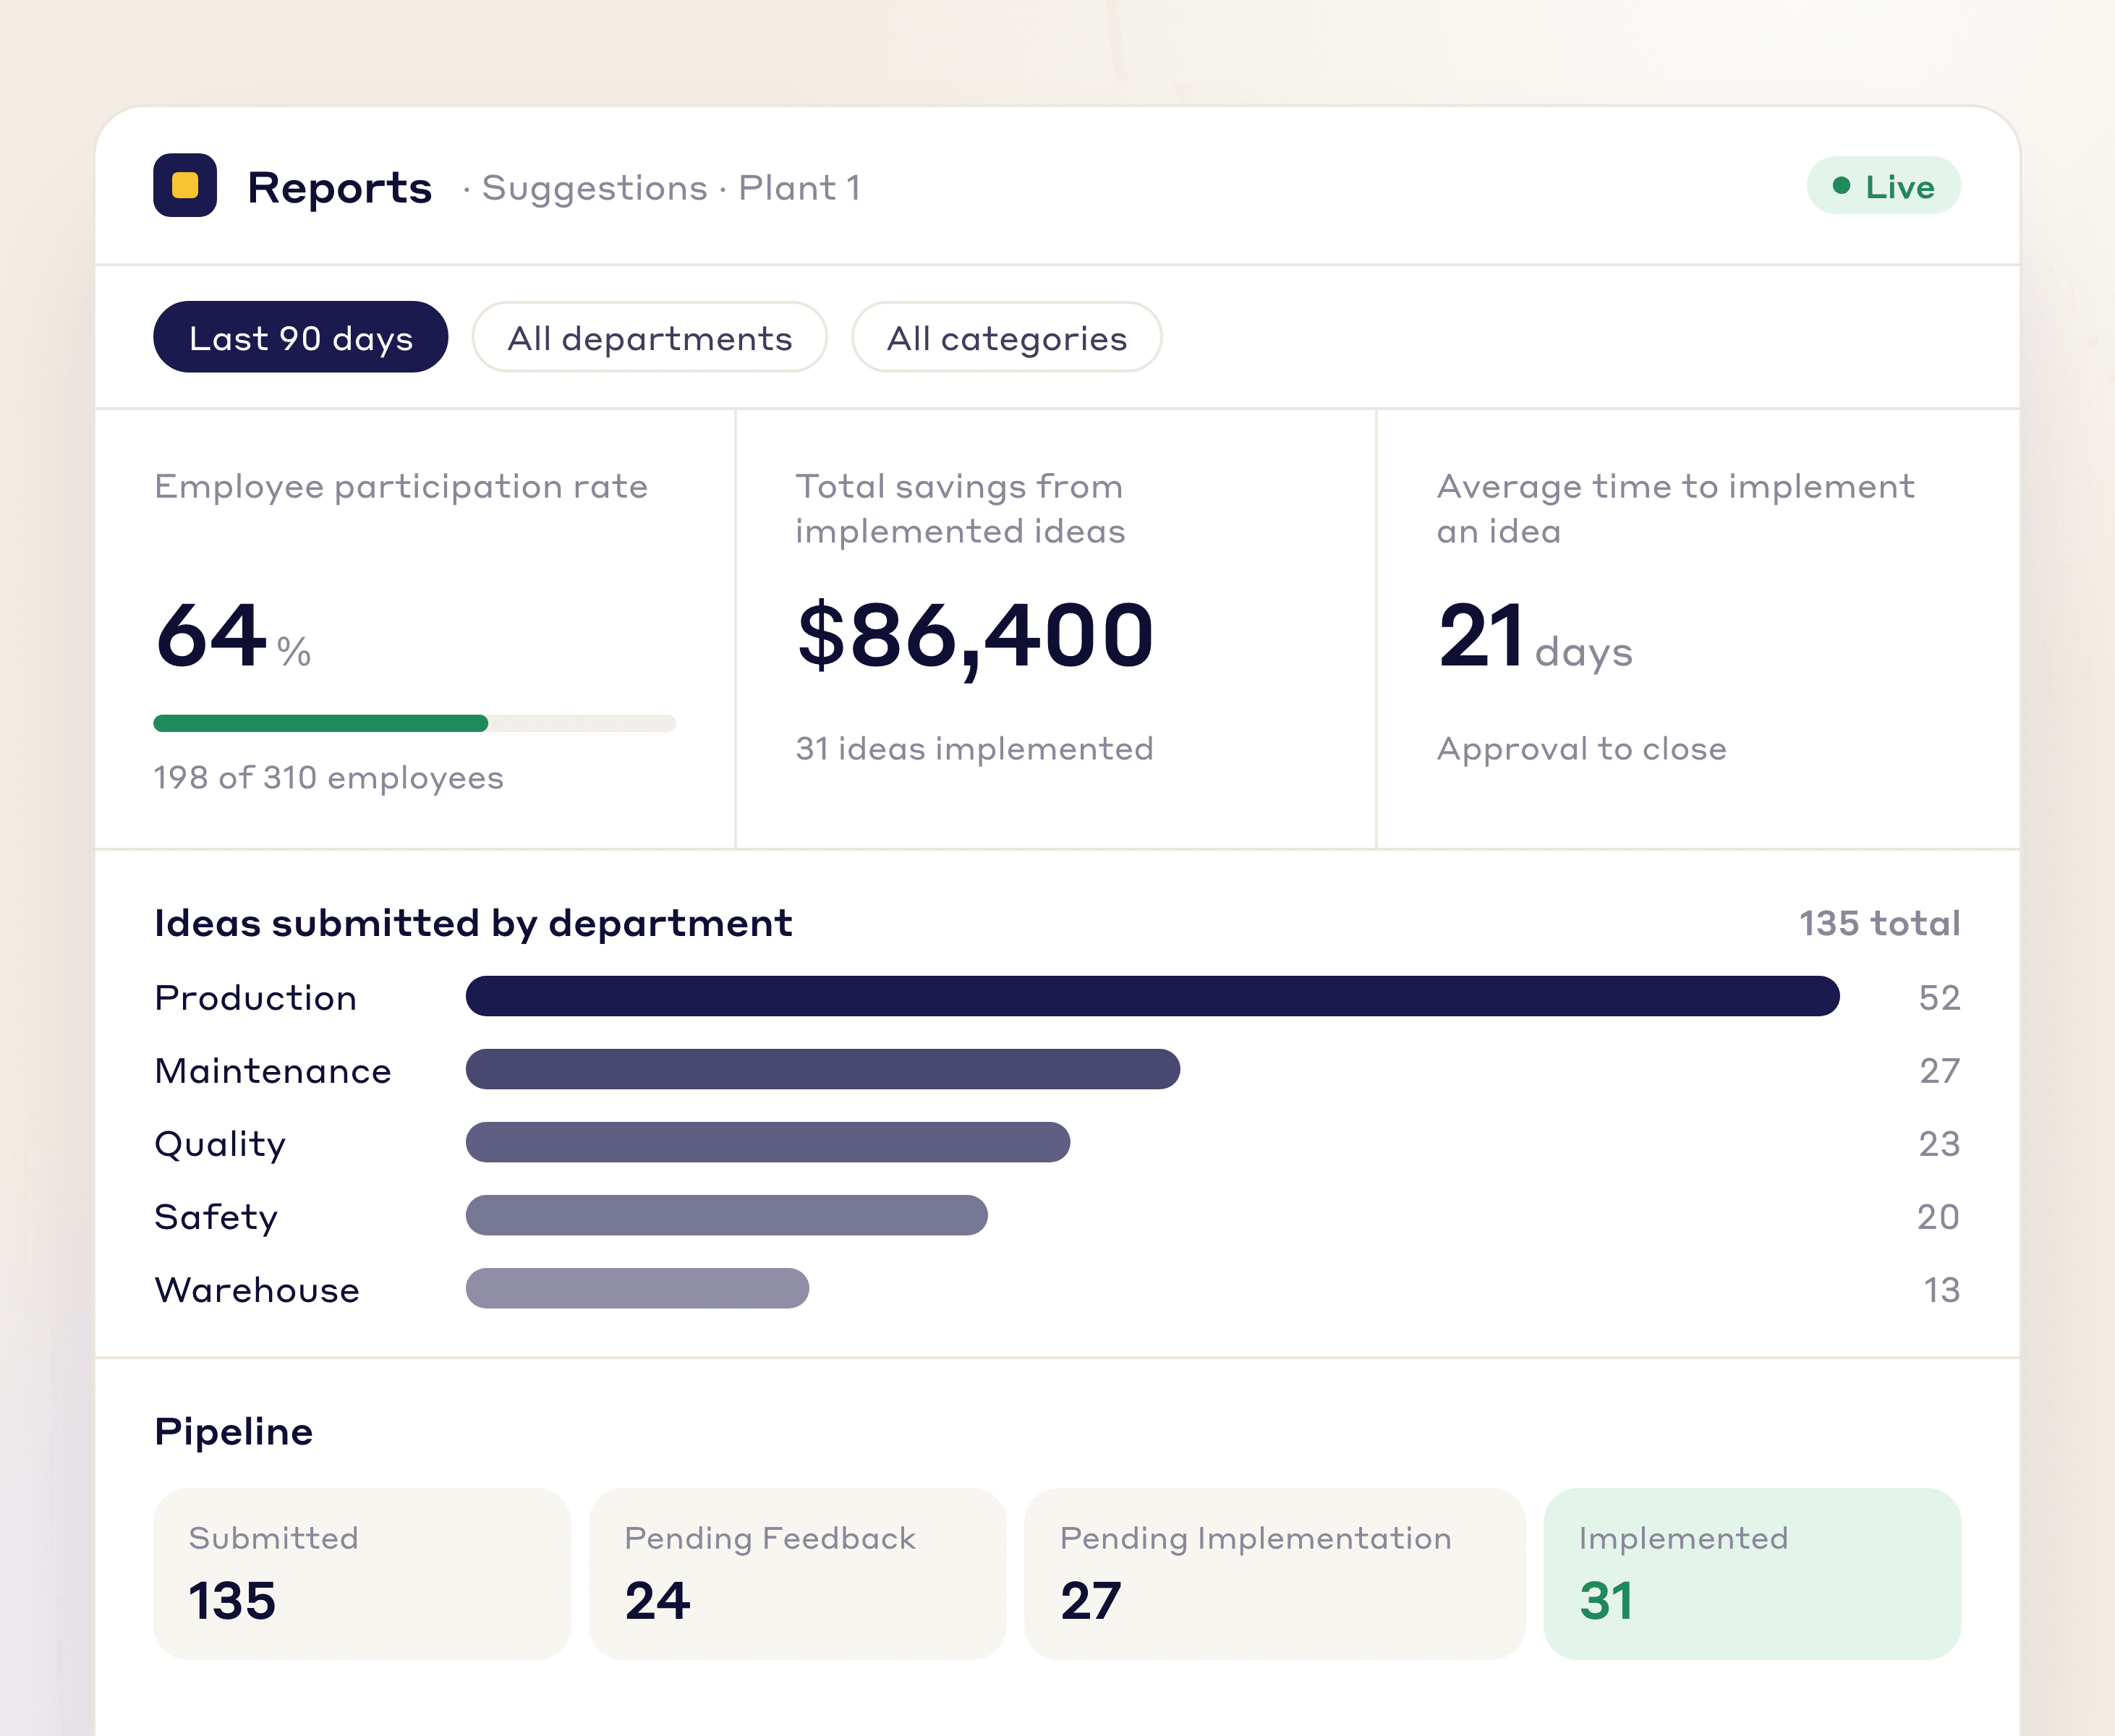Open the All departments filter
The width and height of the screenshot is (2115, 1736).
pos(650,337)
